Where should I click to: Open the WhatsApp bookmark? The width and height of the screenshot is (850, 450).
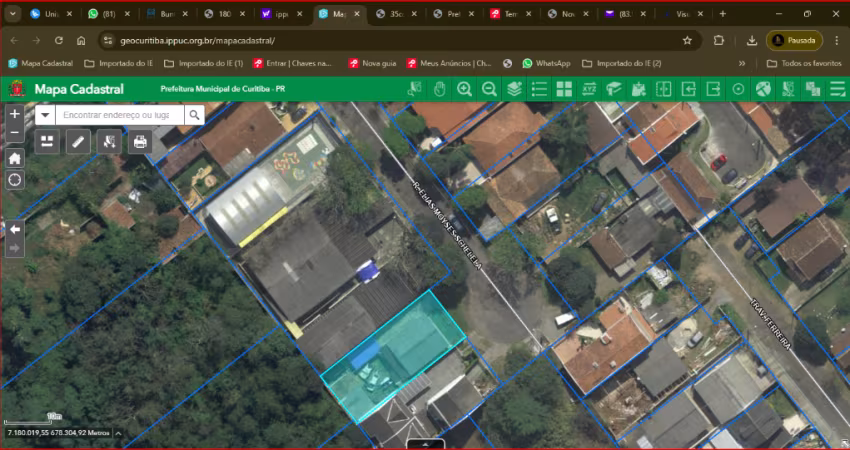click(x=546, y=63)
